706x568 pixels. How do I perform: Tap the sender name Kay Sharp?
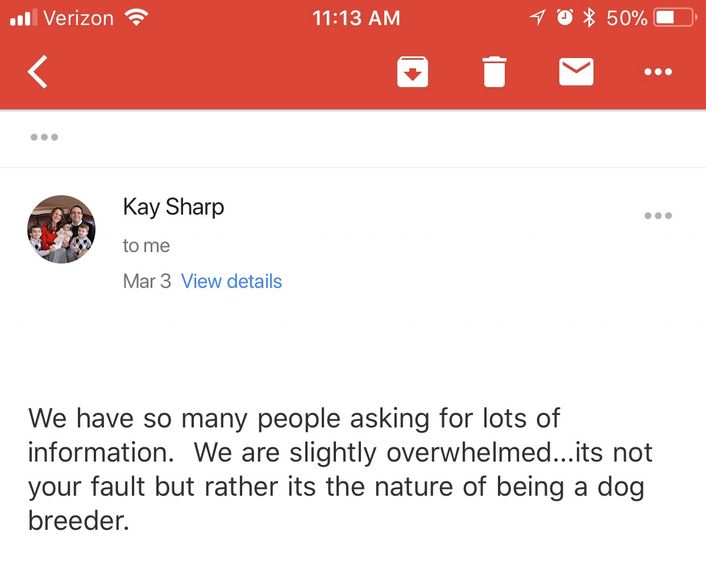[x=173, y=207]
